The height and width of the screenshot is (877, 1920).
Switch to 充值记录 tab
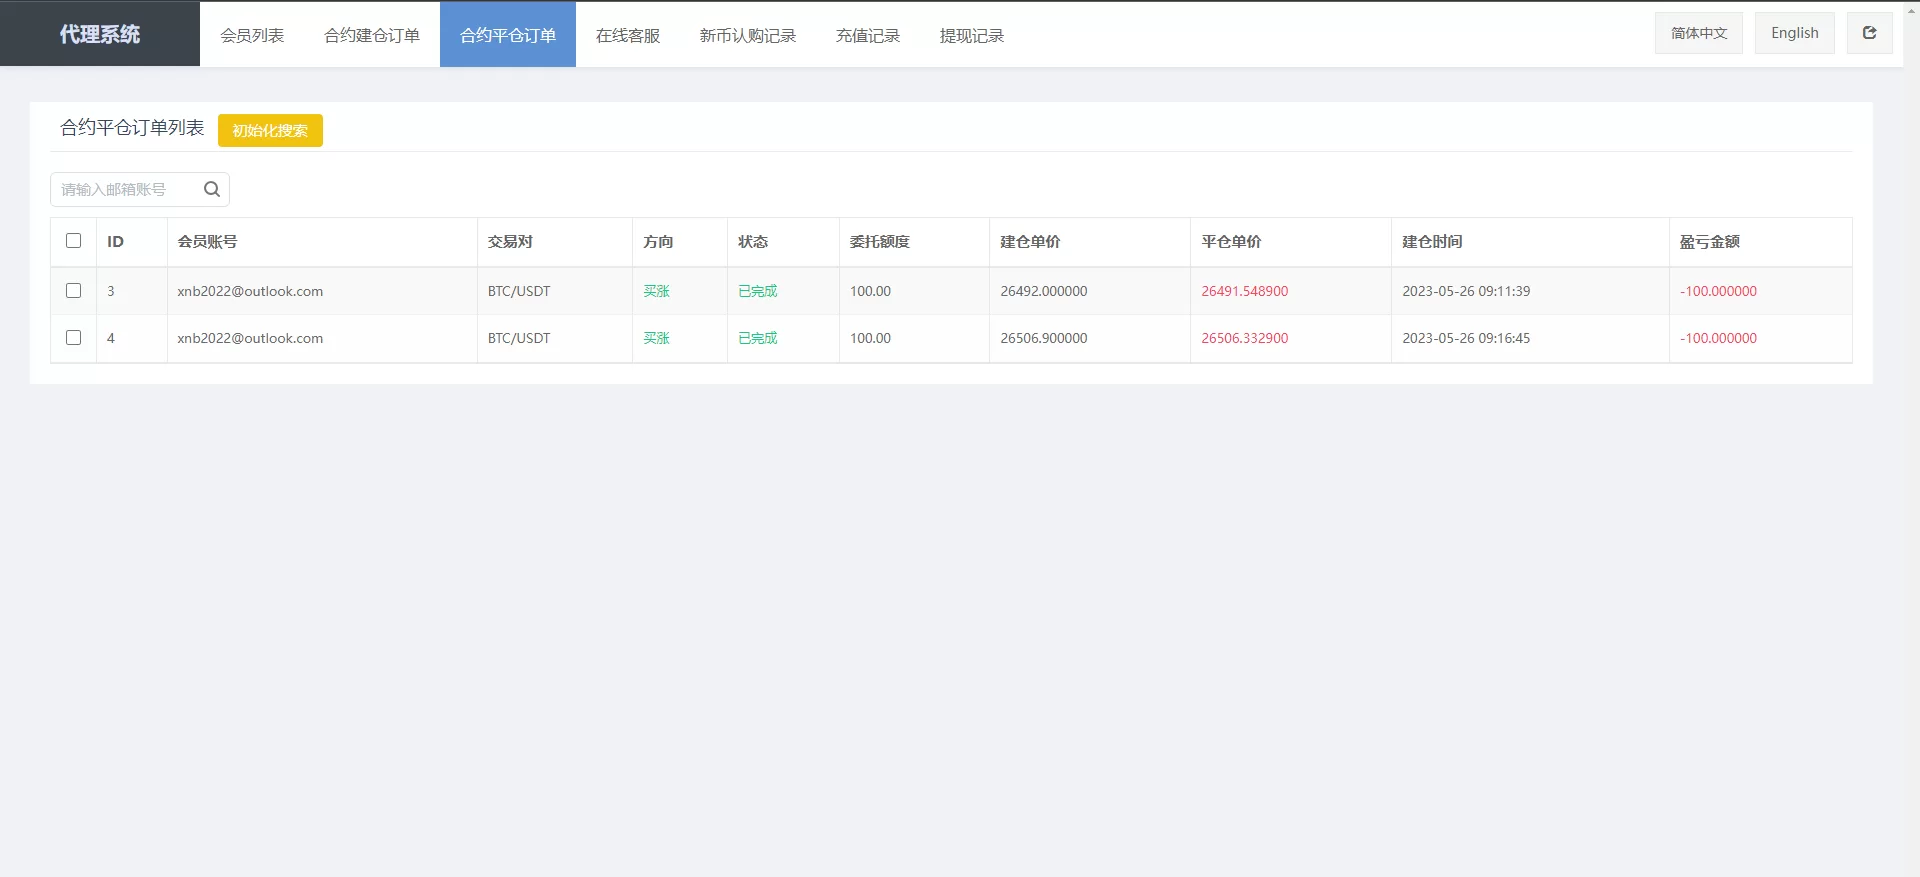point(868,35)
